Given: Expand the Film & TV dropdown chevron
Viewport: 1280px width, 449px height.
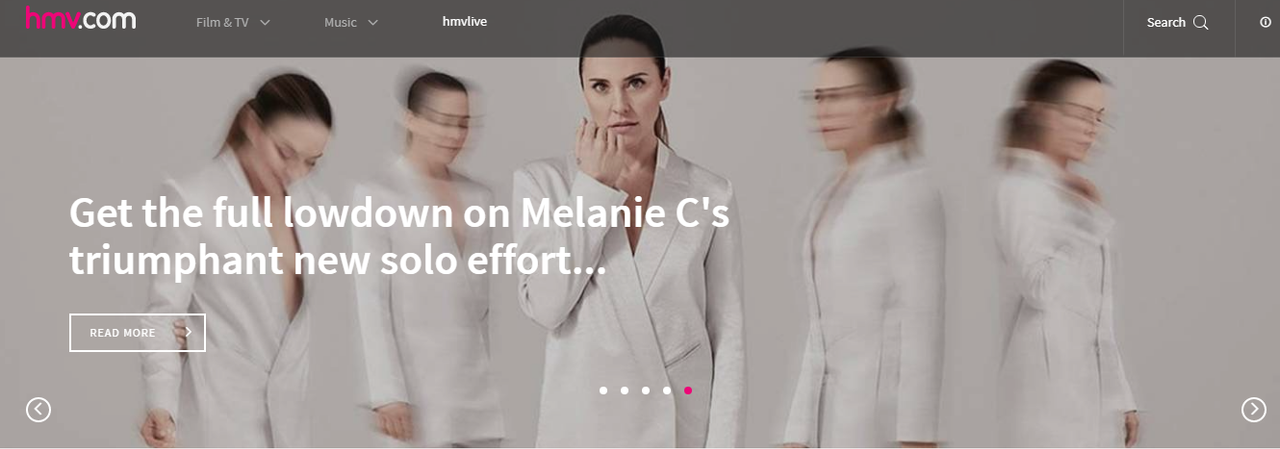Looking at the screenshot, I should pyautogui.click(x=265, y=23).
